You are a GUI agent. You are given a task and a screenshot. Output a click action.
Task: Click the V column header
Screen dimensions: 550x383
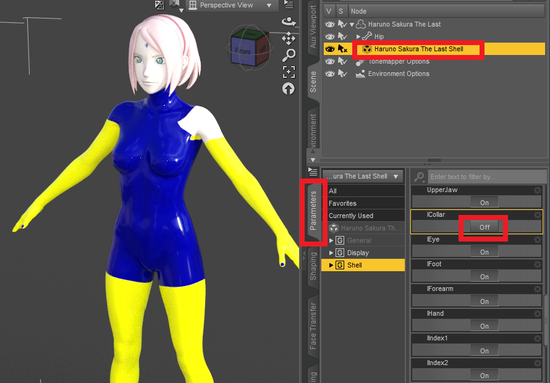(329, 11)
